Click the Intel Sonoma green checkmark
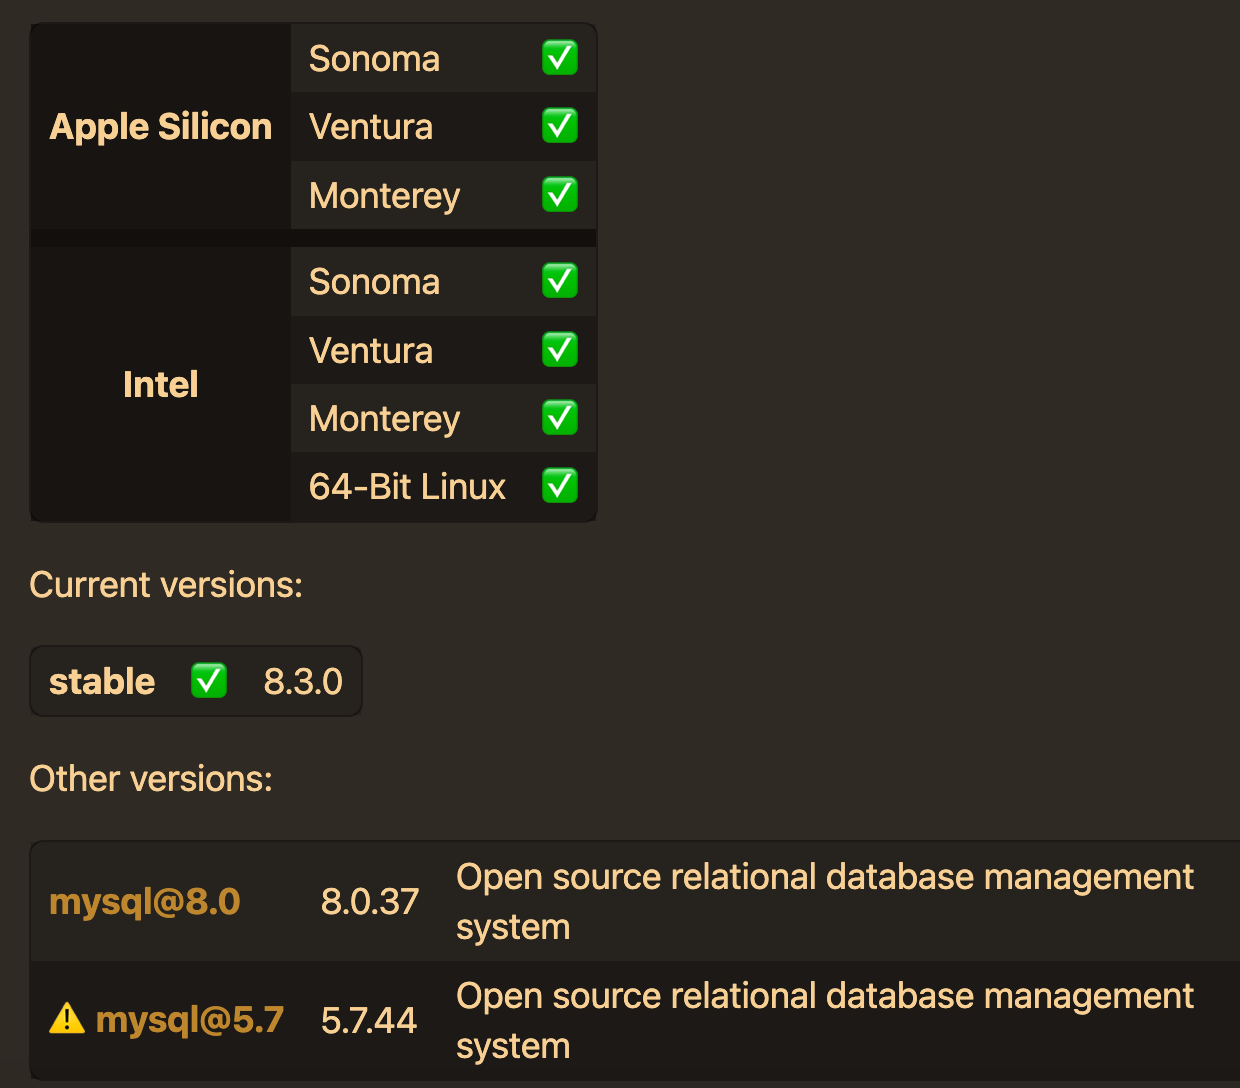The image size is (1240, 1088). [559, 281]
